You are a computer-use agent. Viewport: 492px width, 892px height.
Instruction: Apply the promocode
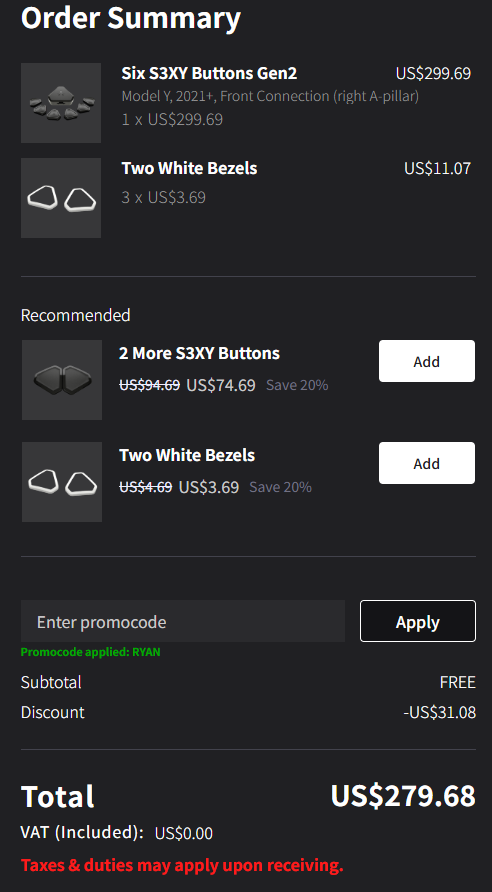click(x=417, y=621)
